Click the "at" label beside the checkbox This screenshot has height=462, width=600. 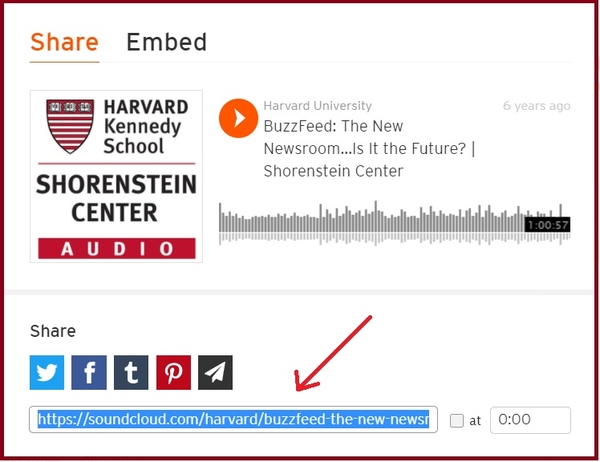tap(475, 421)
